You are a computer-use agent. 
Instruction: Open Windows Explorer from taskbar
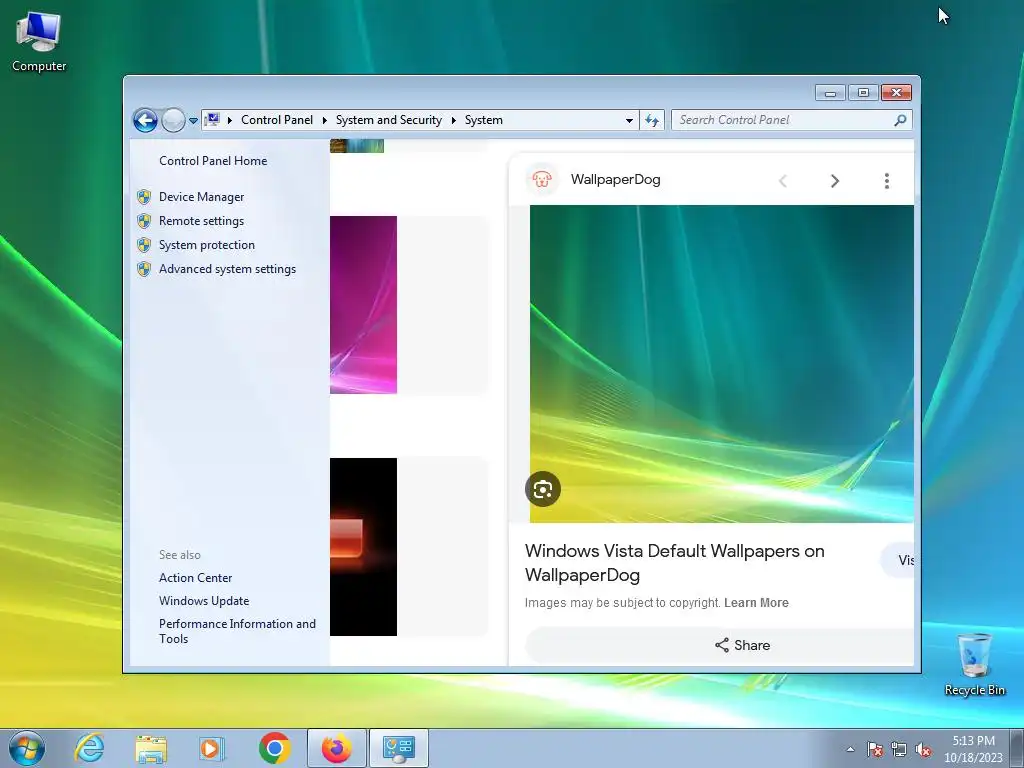tap(151, 748)
